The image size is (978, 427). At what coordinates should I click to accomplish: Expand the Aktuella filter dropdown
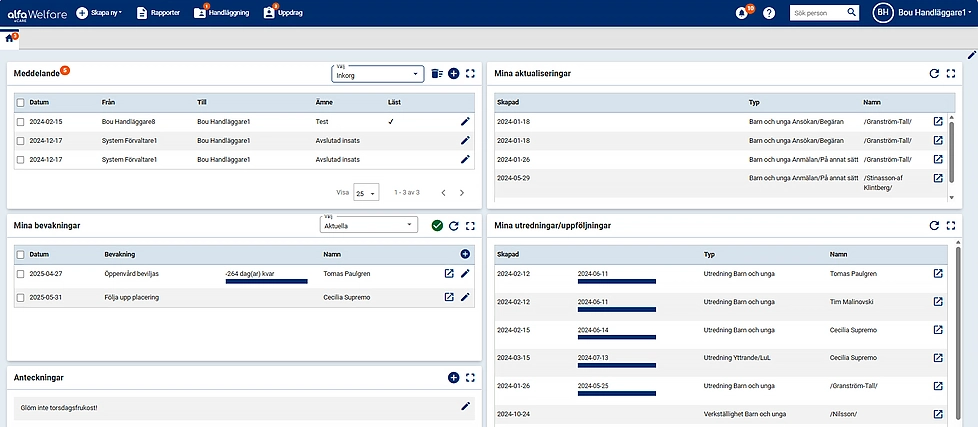(367, 226)
